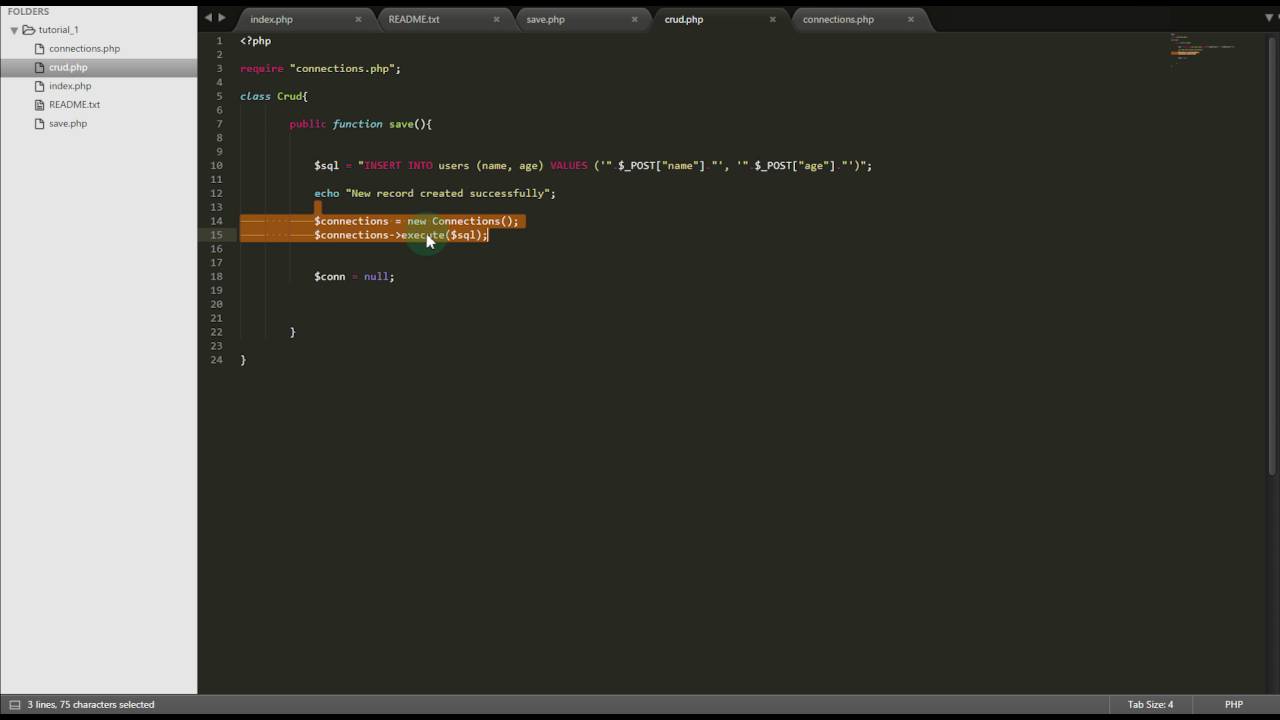Click the selection count status text
Screen dimensions: 1280x720
point(91,704)
